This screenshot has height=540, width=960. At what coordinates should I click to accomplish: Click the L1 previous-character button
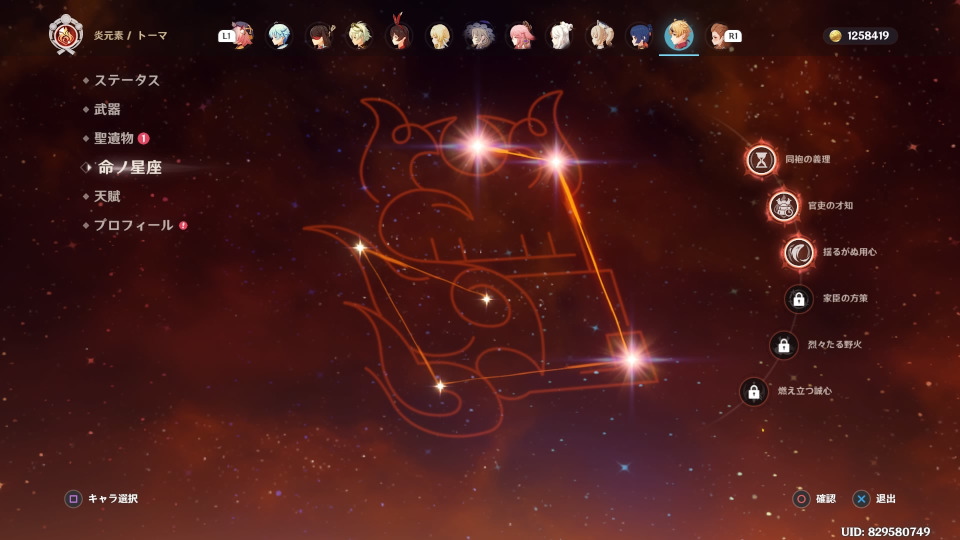[226, 36]
